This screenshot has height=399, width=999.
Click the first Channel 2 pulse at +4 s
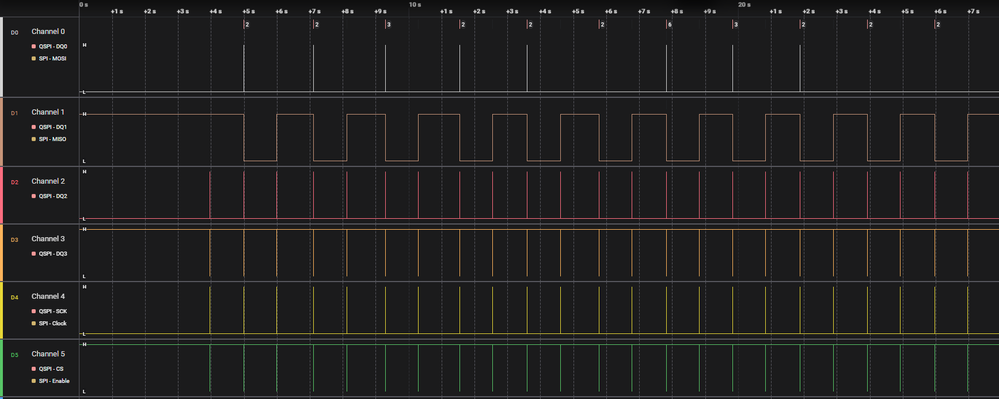coord(210,195)
